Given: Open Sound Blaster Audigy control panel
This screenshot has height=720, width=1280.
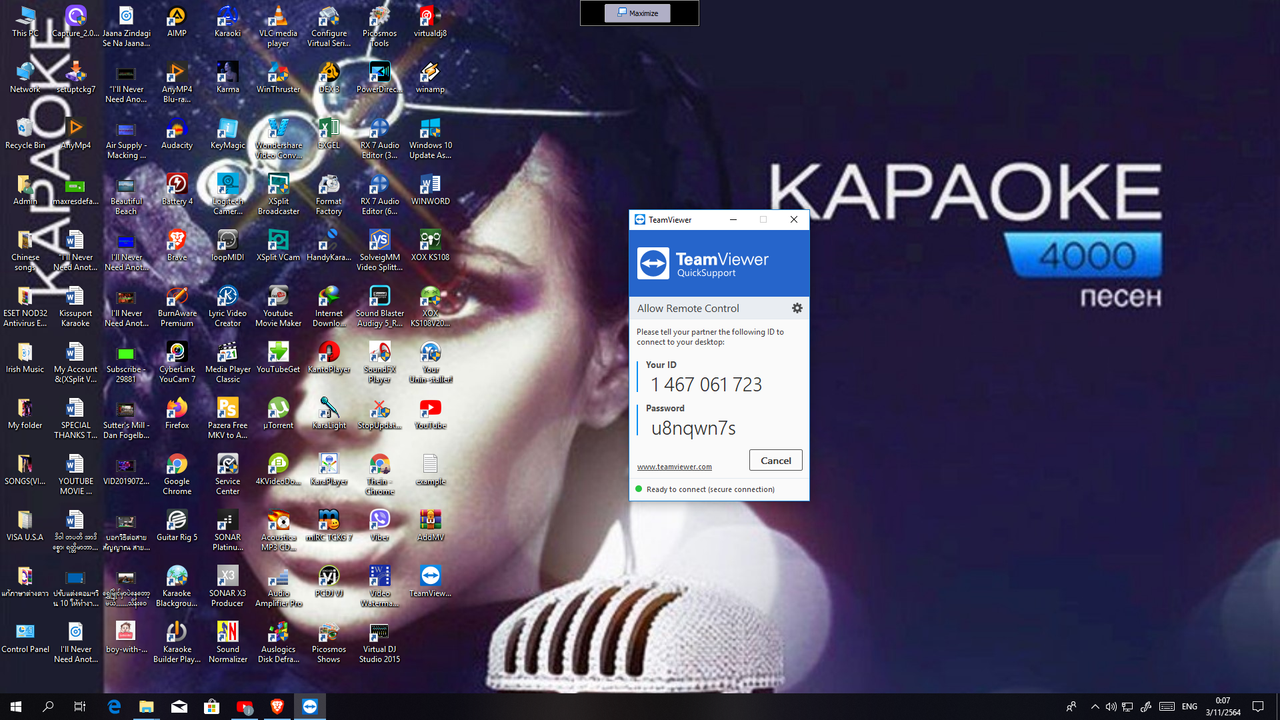Looking at the screenshot, I should (379, 298).
